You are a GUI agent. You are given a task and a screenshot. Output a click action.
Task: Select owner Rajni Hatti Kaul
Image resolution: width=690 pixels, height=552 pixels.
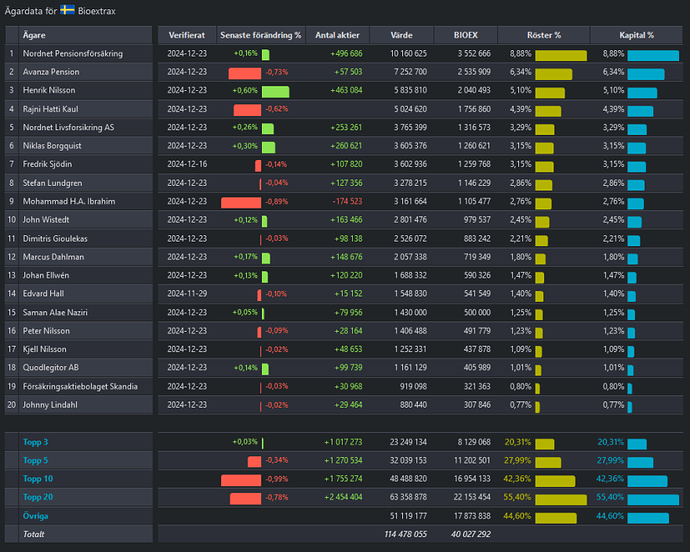(51, 109)
